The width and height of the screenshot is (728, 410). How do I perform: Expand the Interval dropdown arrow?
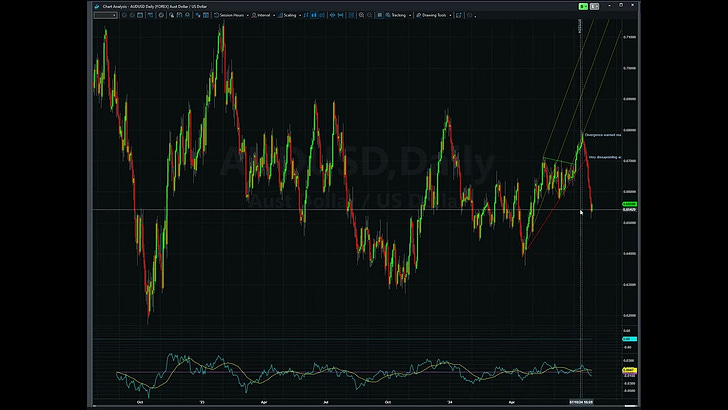(274, 15)
